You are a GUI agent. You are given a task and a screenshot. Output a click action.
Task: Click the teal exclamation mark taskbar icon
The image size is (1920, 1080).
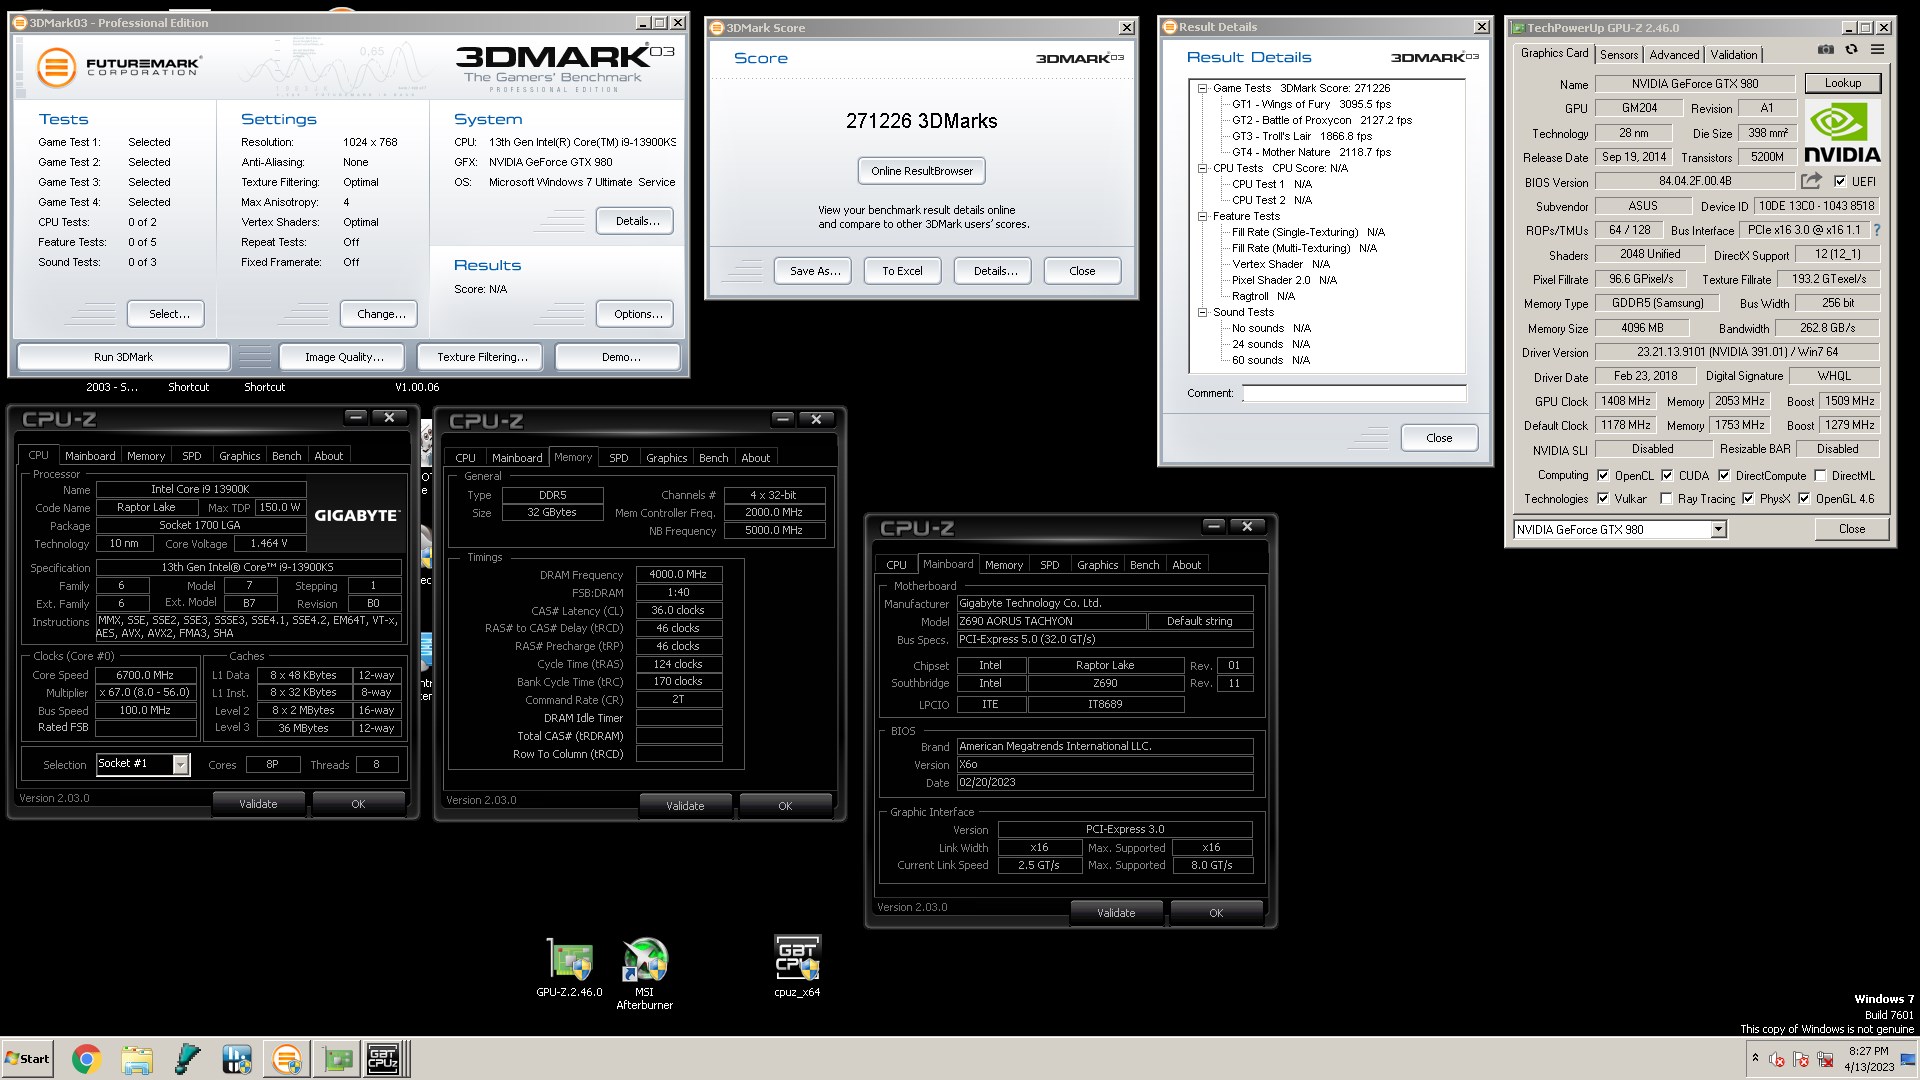[187, 1059]
